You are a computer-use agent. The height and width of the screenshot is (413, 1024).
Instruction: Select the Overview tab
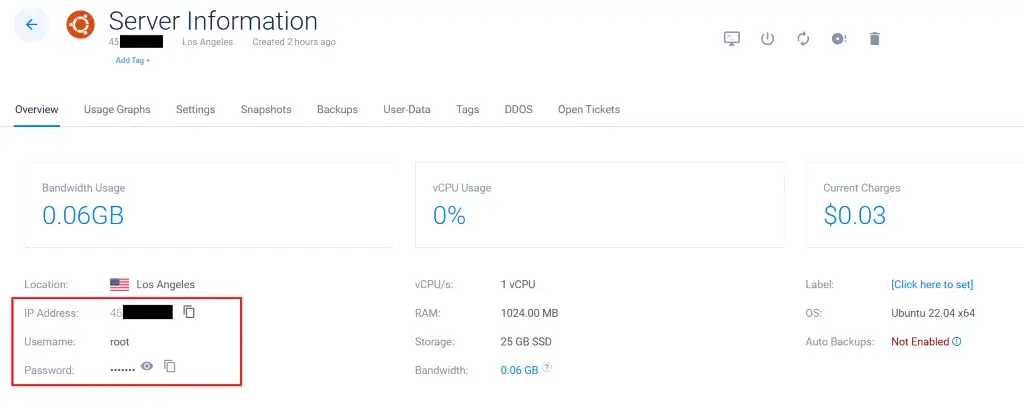pyautogui.click(x=37, y=109)
